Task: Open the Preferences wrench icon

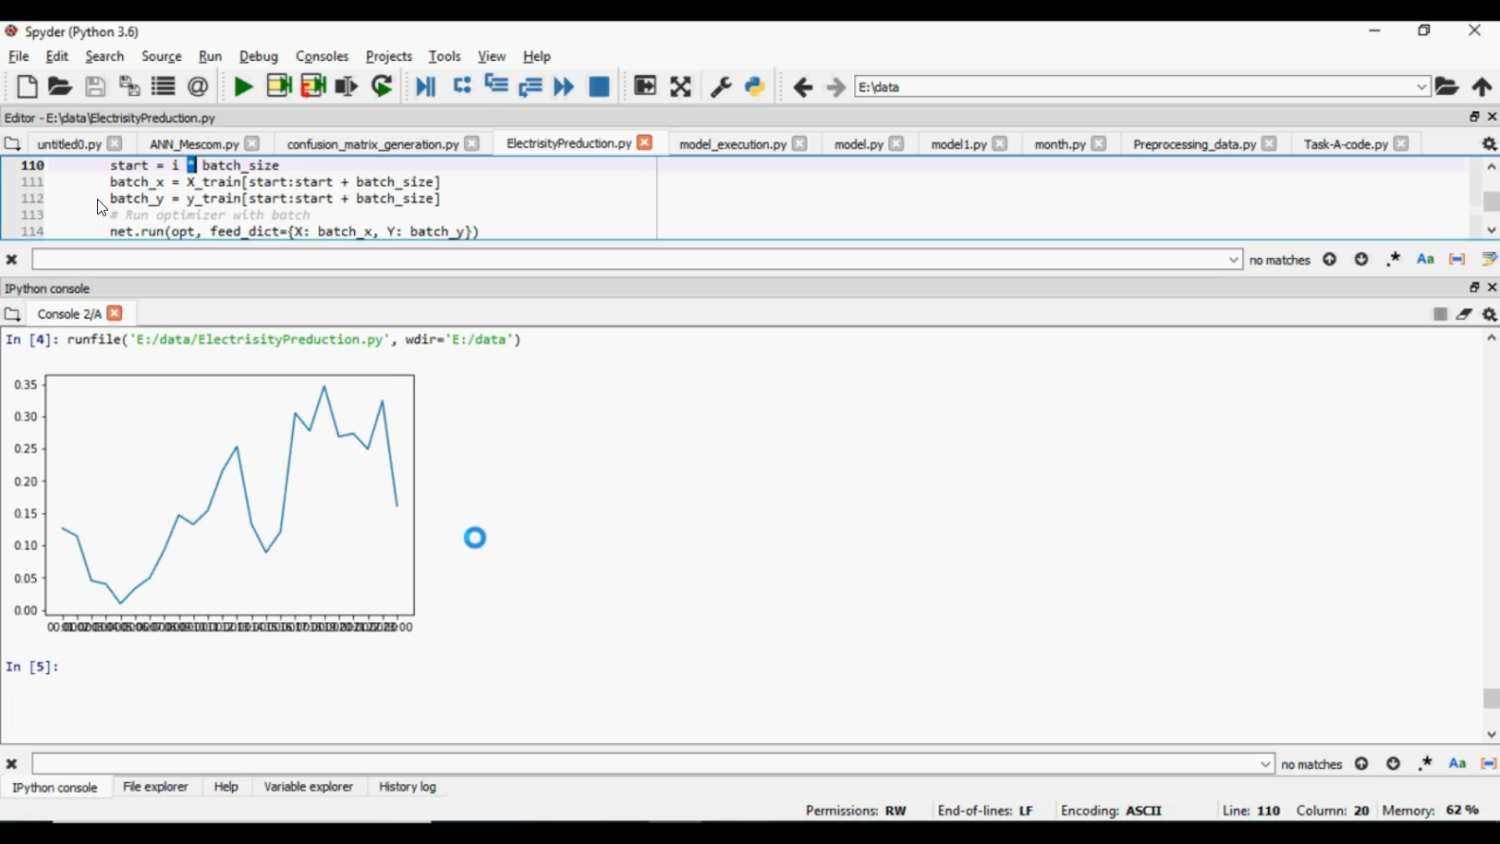Action: click(720, 87)
